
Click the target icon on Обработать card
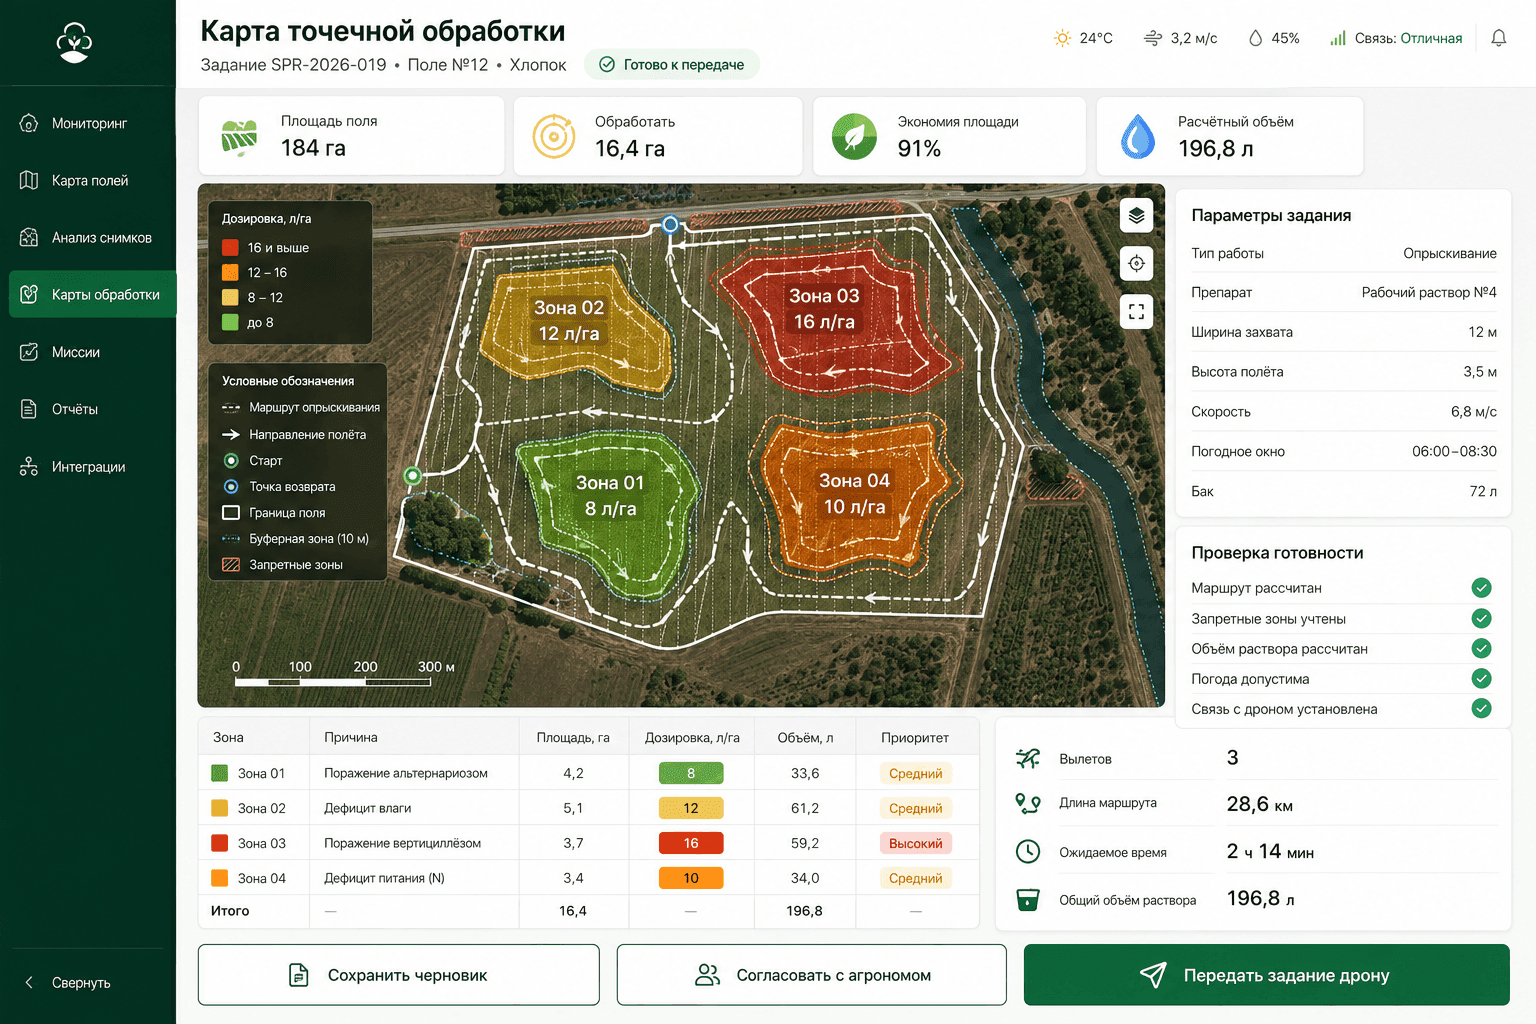(x=553, y=137)
